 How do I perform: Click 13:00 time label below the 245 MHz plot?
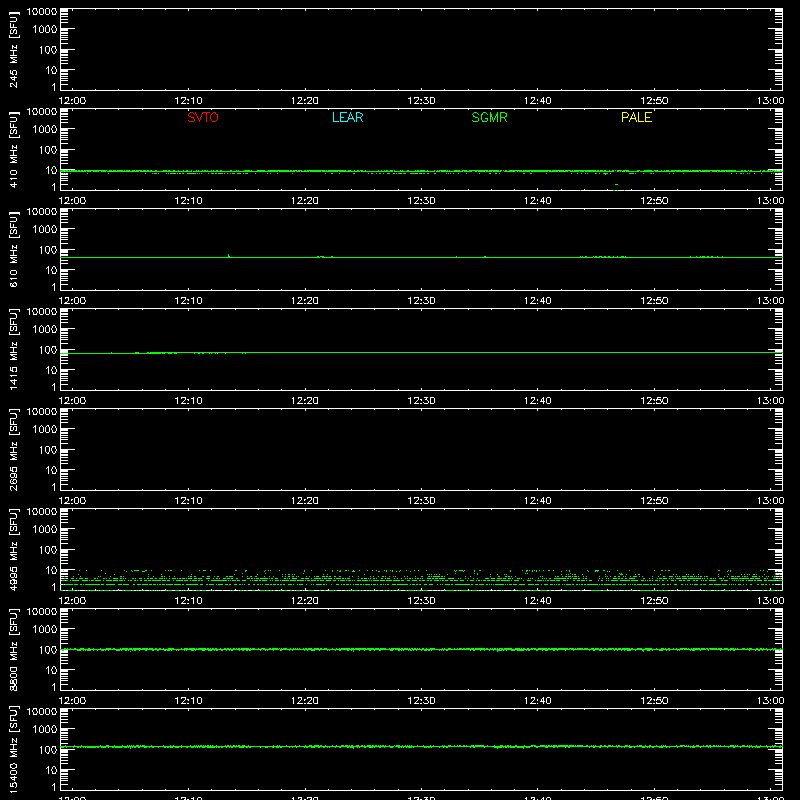click(x=770, y=101)
